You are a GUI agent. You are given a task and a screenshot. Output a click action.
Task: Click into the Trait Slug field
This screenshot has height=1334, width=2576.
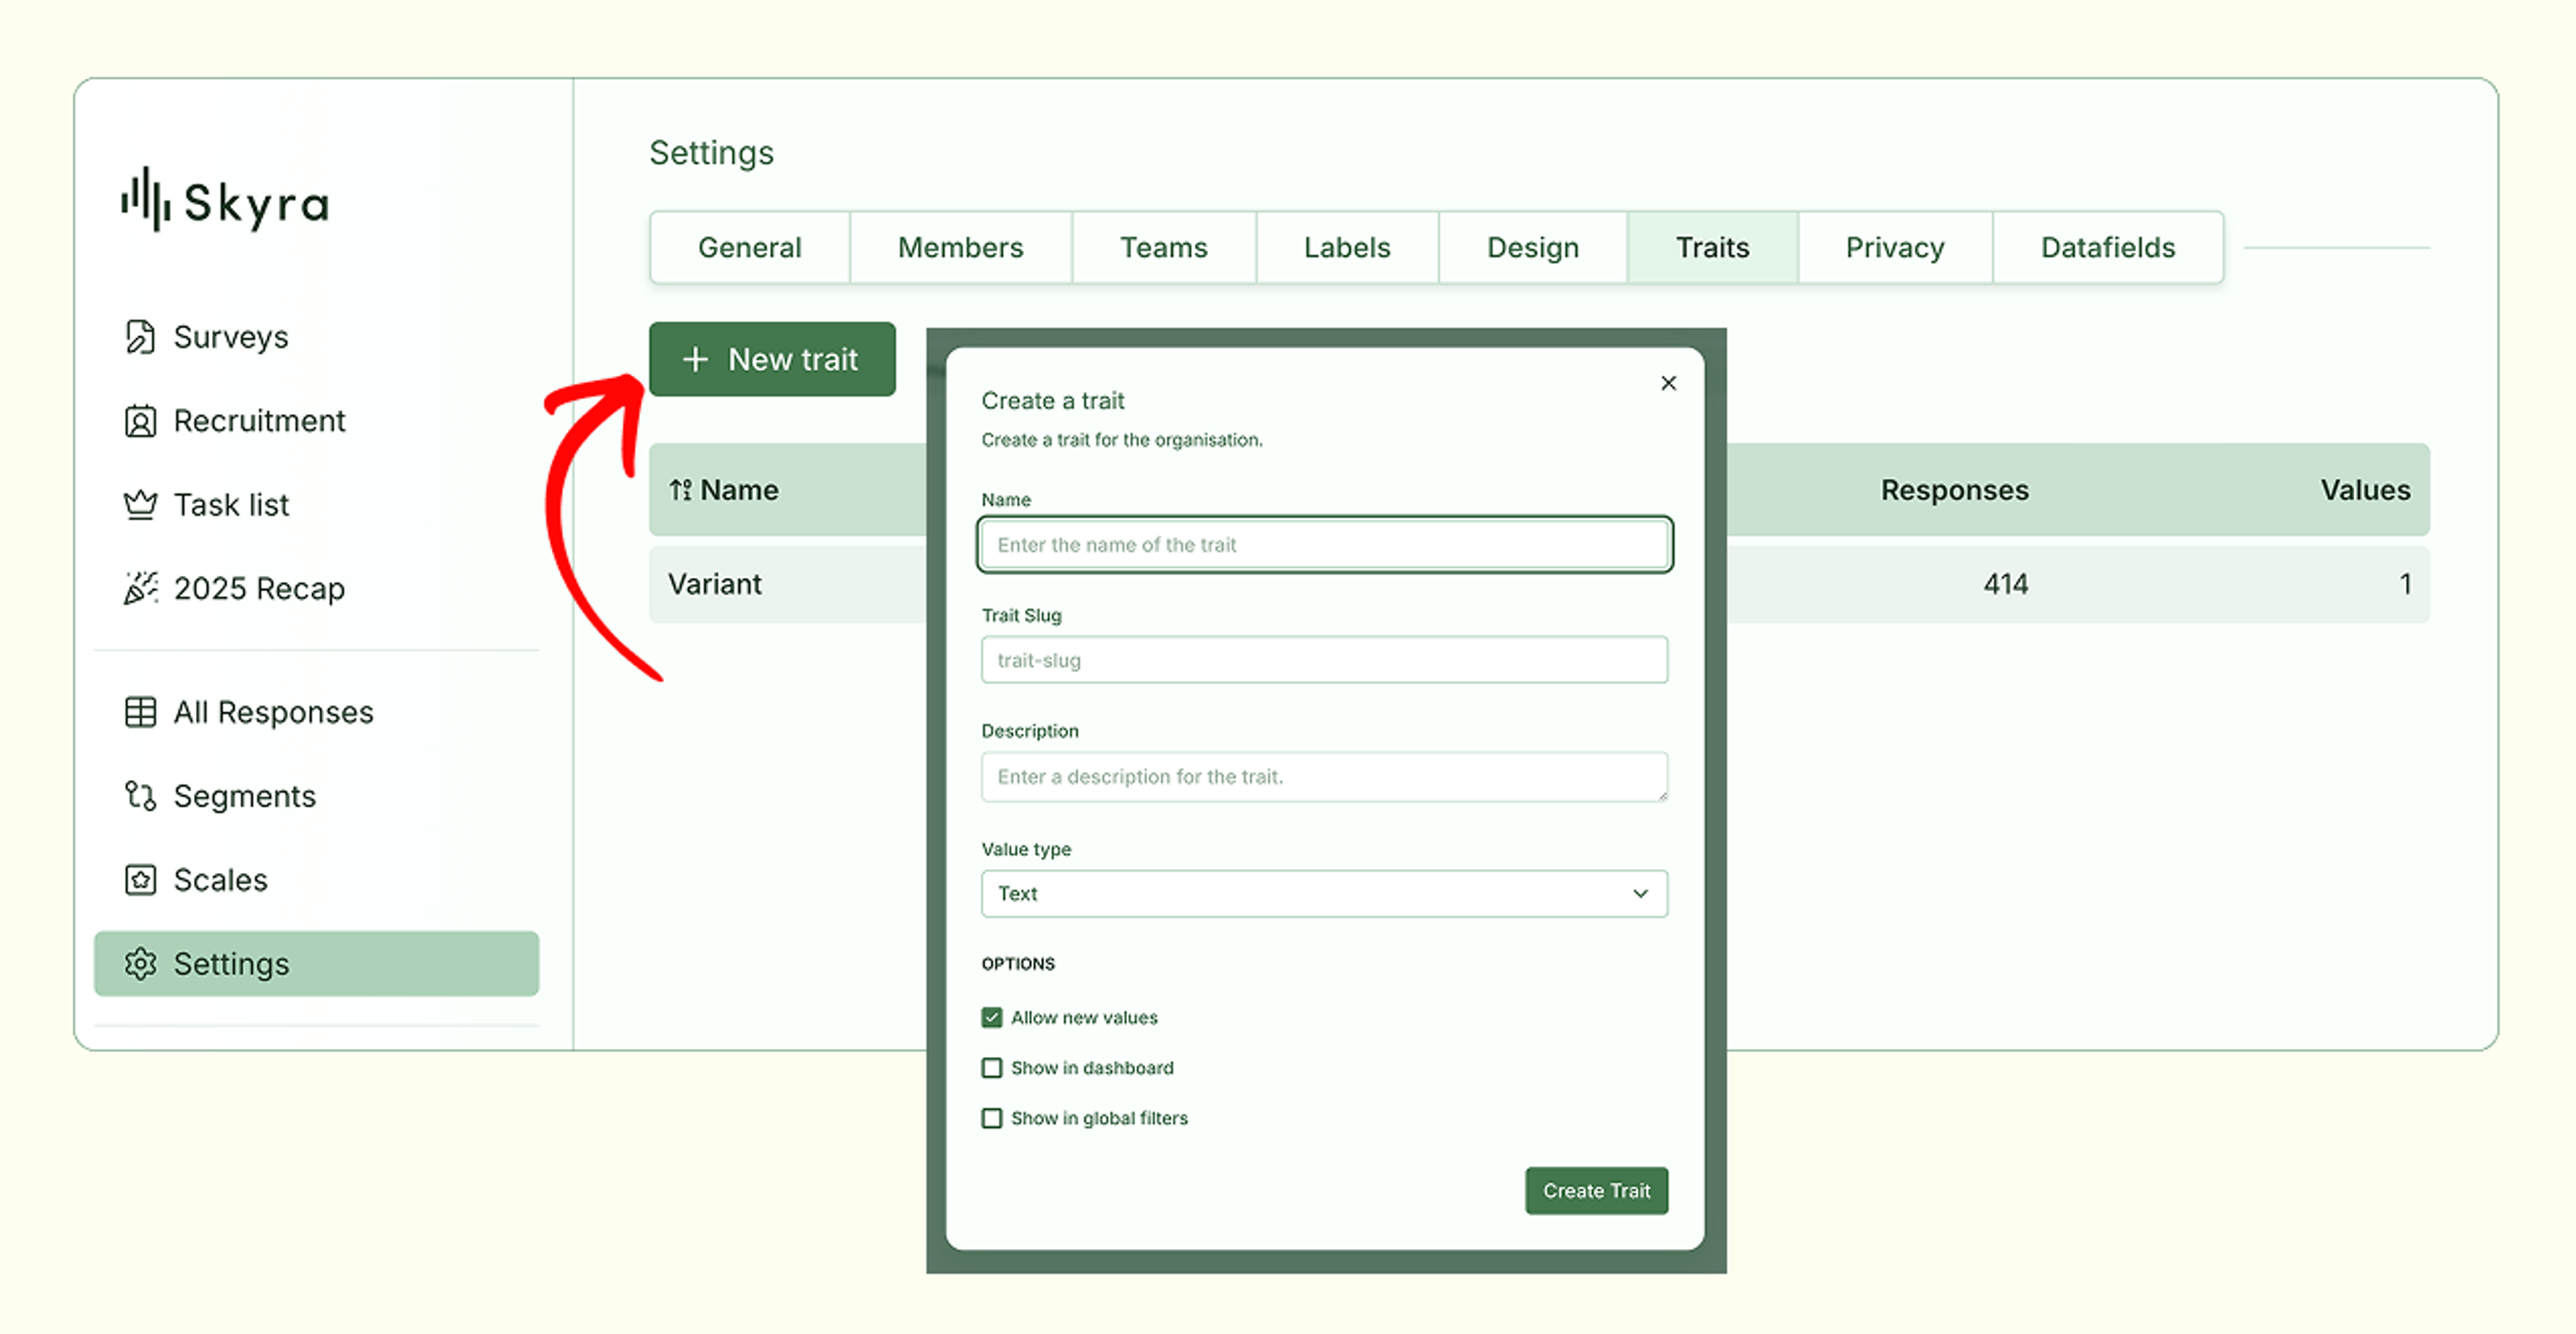(1324, 660)
